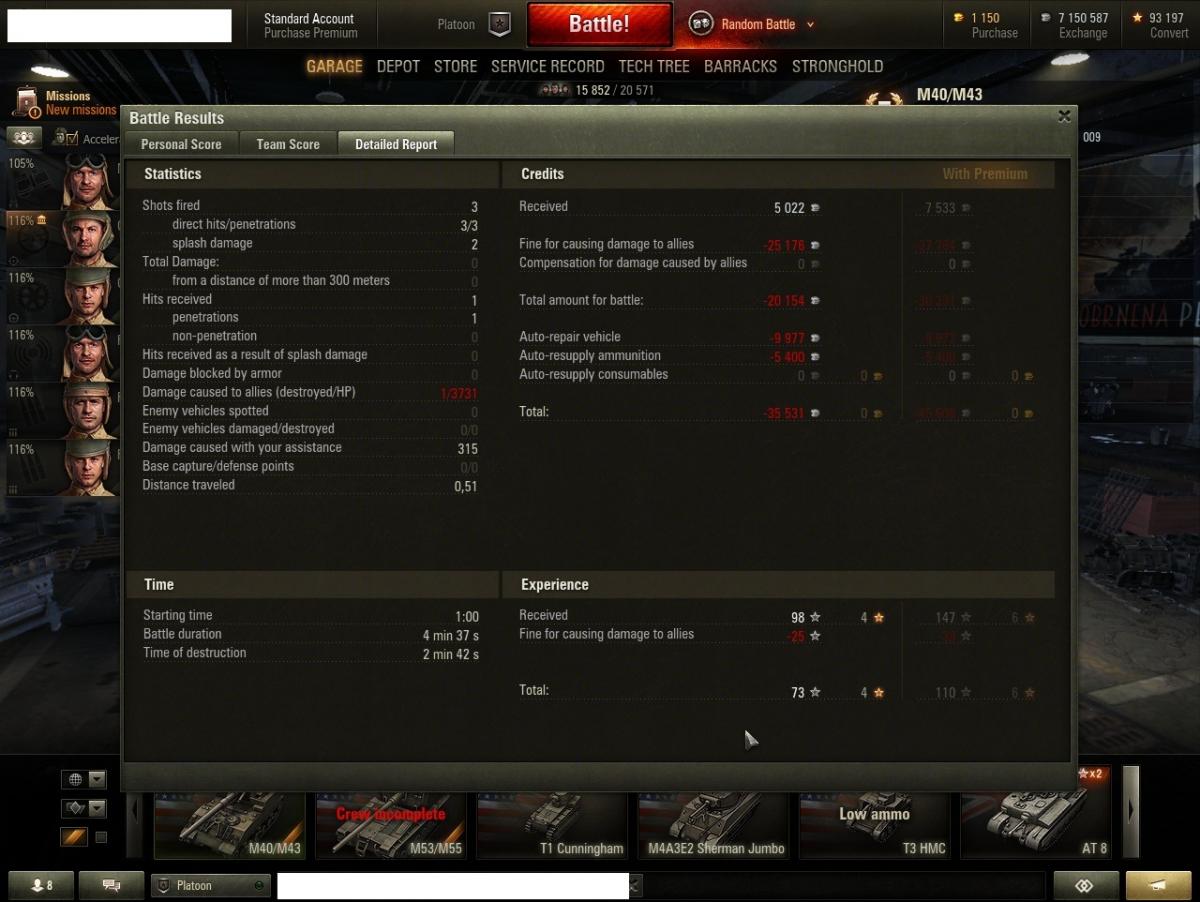Screen dimensions: 1200x902
Task: Expand the vehicle type filter dropdown
Action: [97, 808]
